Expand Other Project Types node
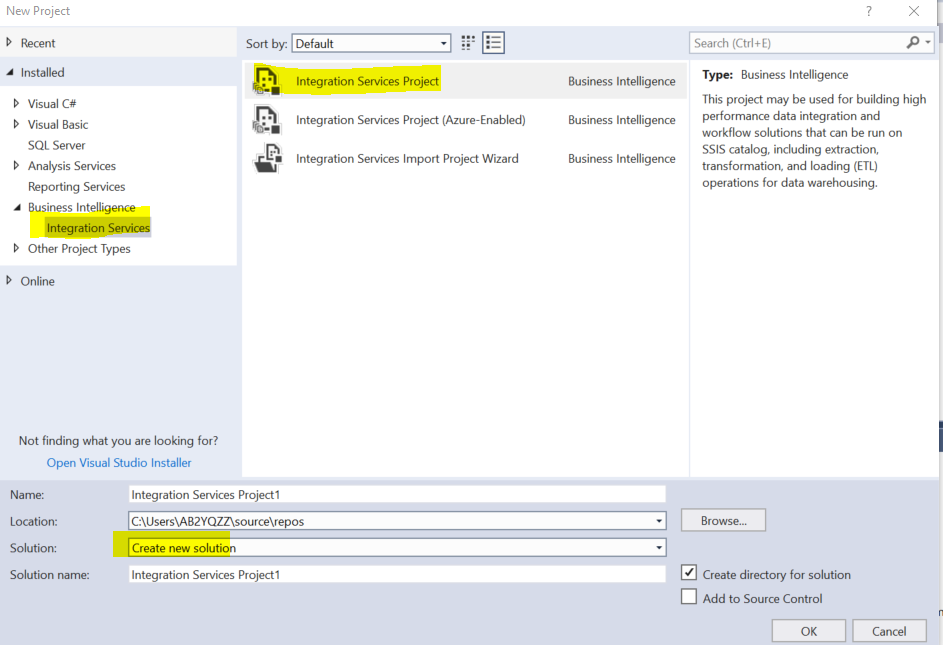The image size is (943, 645). (16, 248)
